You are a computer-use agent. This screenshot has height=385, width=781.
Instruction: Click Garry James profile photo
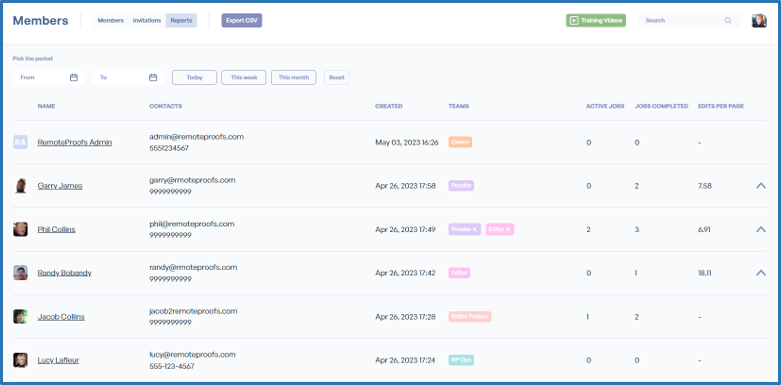20,186
